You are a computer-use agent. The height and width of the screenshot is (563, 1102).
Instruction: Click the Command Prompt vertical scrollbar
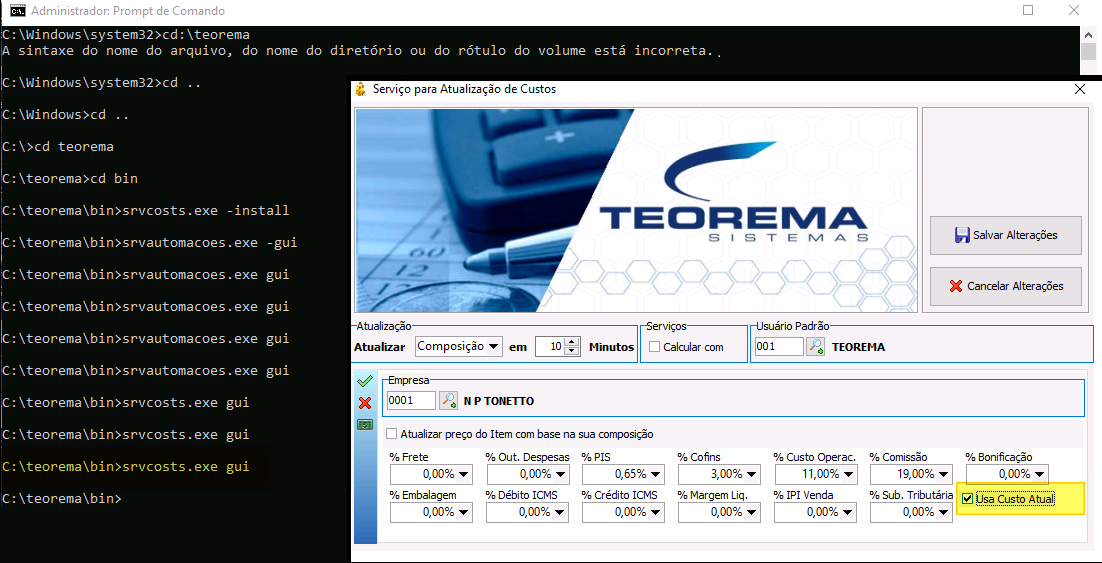[x=1089, y=51]
